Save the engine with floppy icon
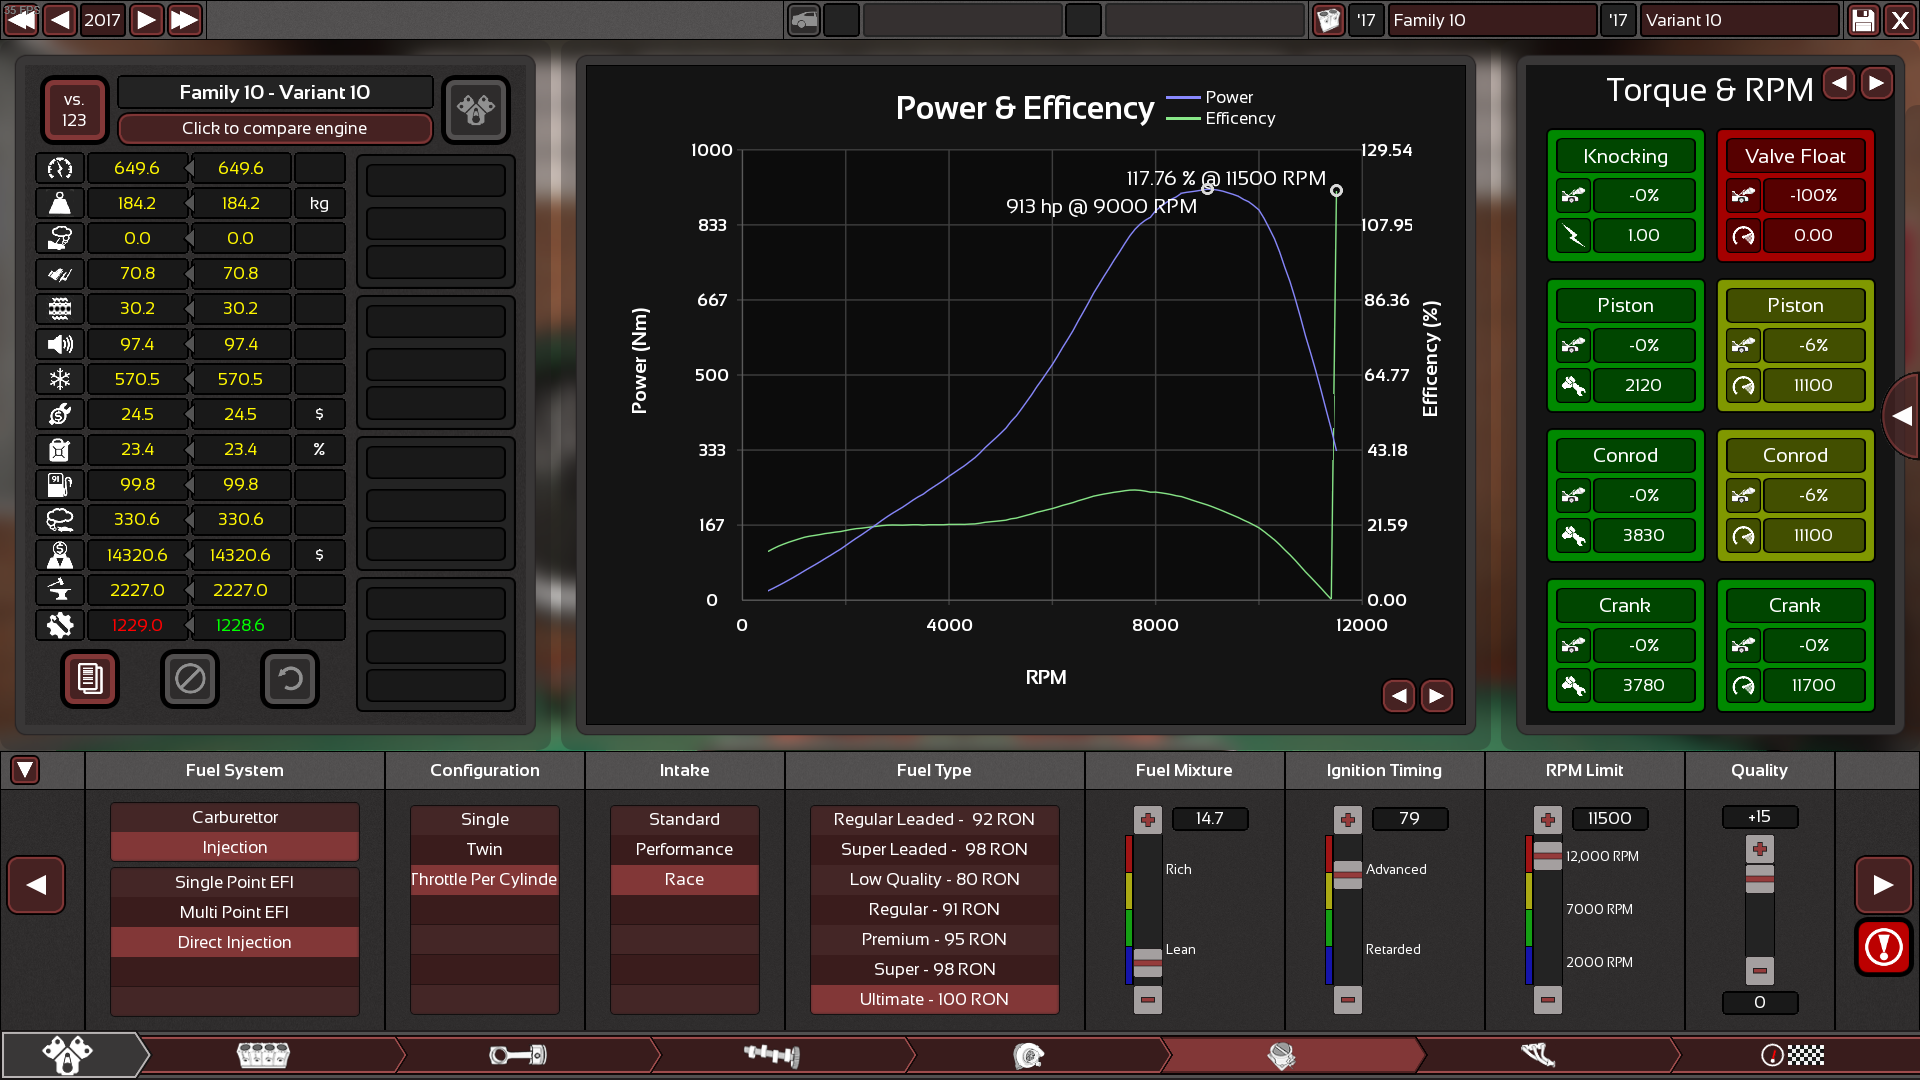 coord(1863,20)
